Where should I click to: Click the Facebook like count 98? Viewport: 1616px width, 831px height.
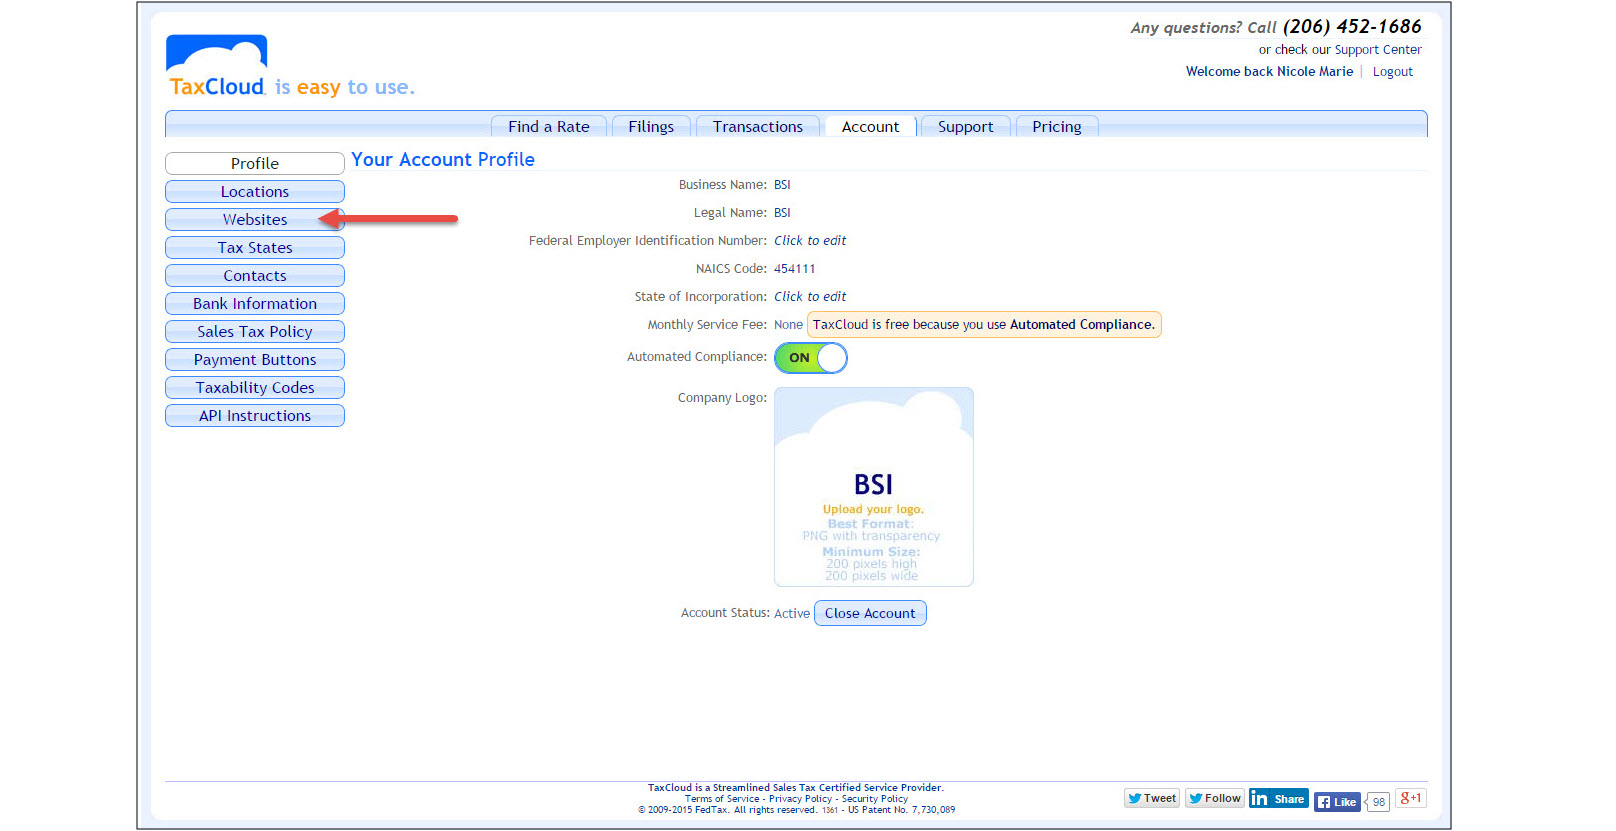pos(1379,802)
